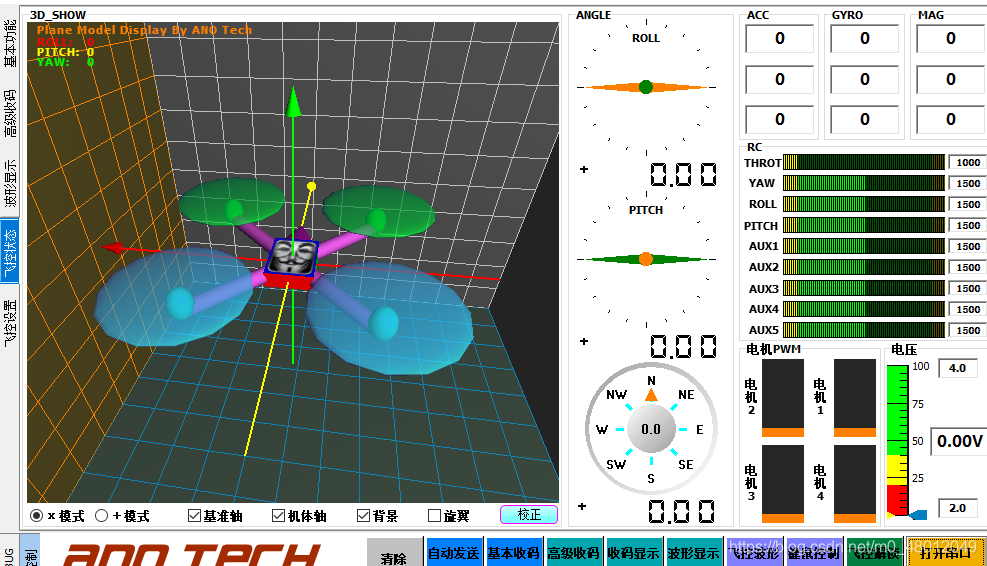Click the ROLL attitude gauge indicator
Screen dimensions: 987x566
click(646, 87)
